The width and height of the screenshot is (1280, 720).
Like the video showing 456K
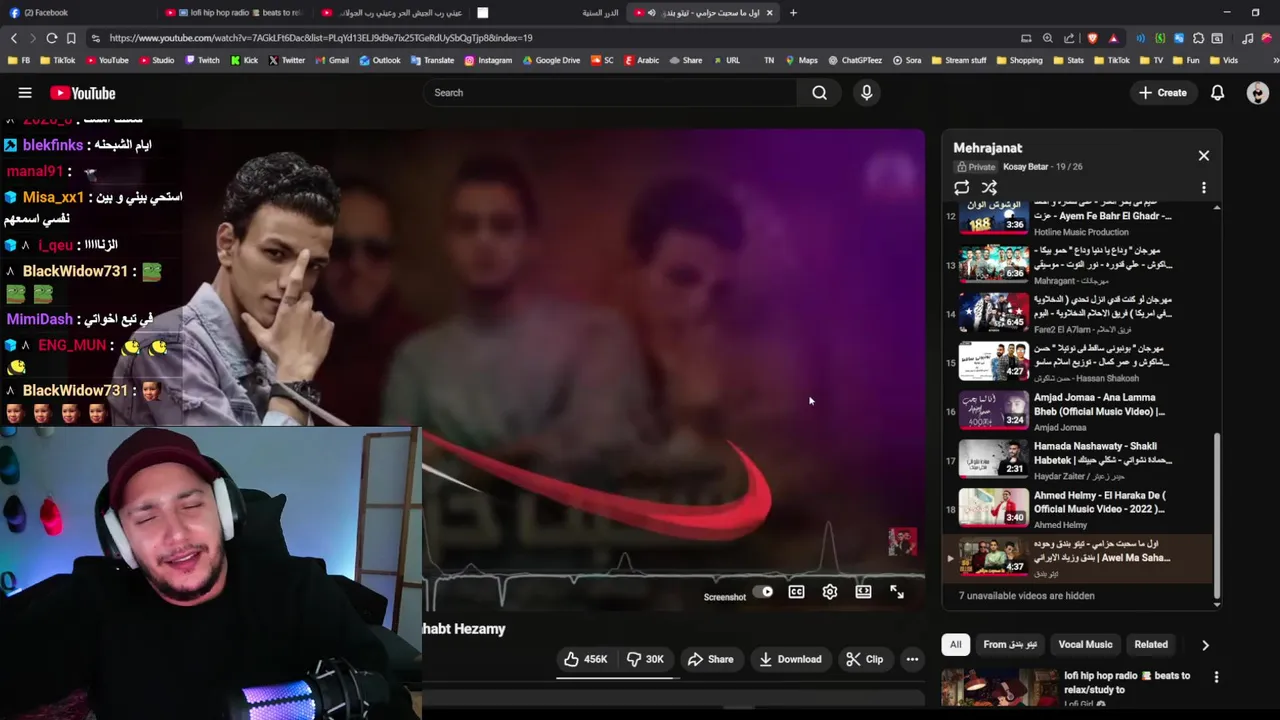point(585,659)
